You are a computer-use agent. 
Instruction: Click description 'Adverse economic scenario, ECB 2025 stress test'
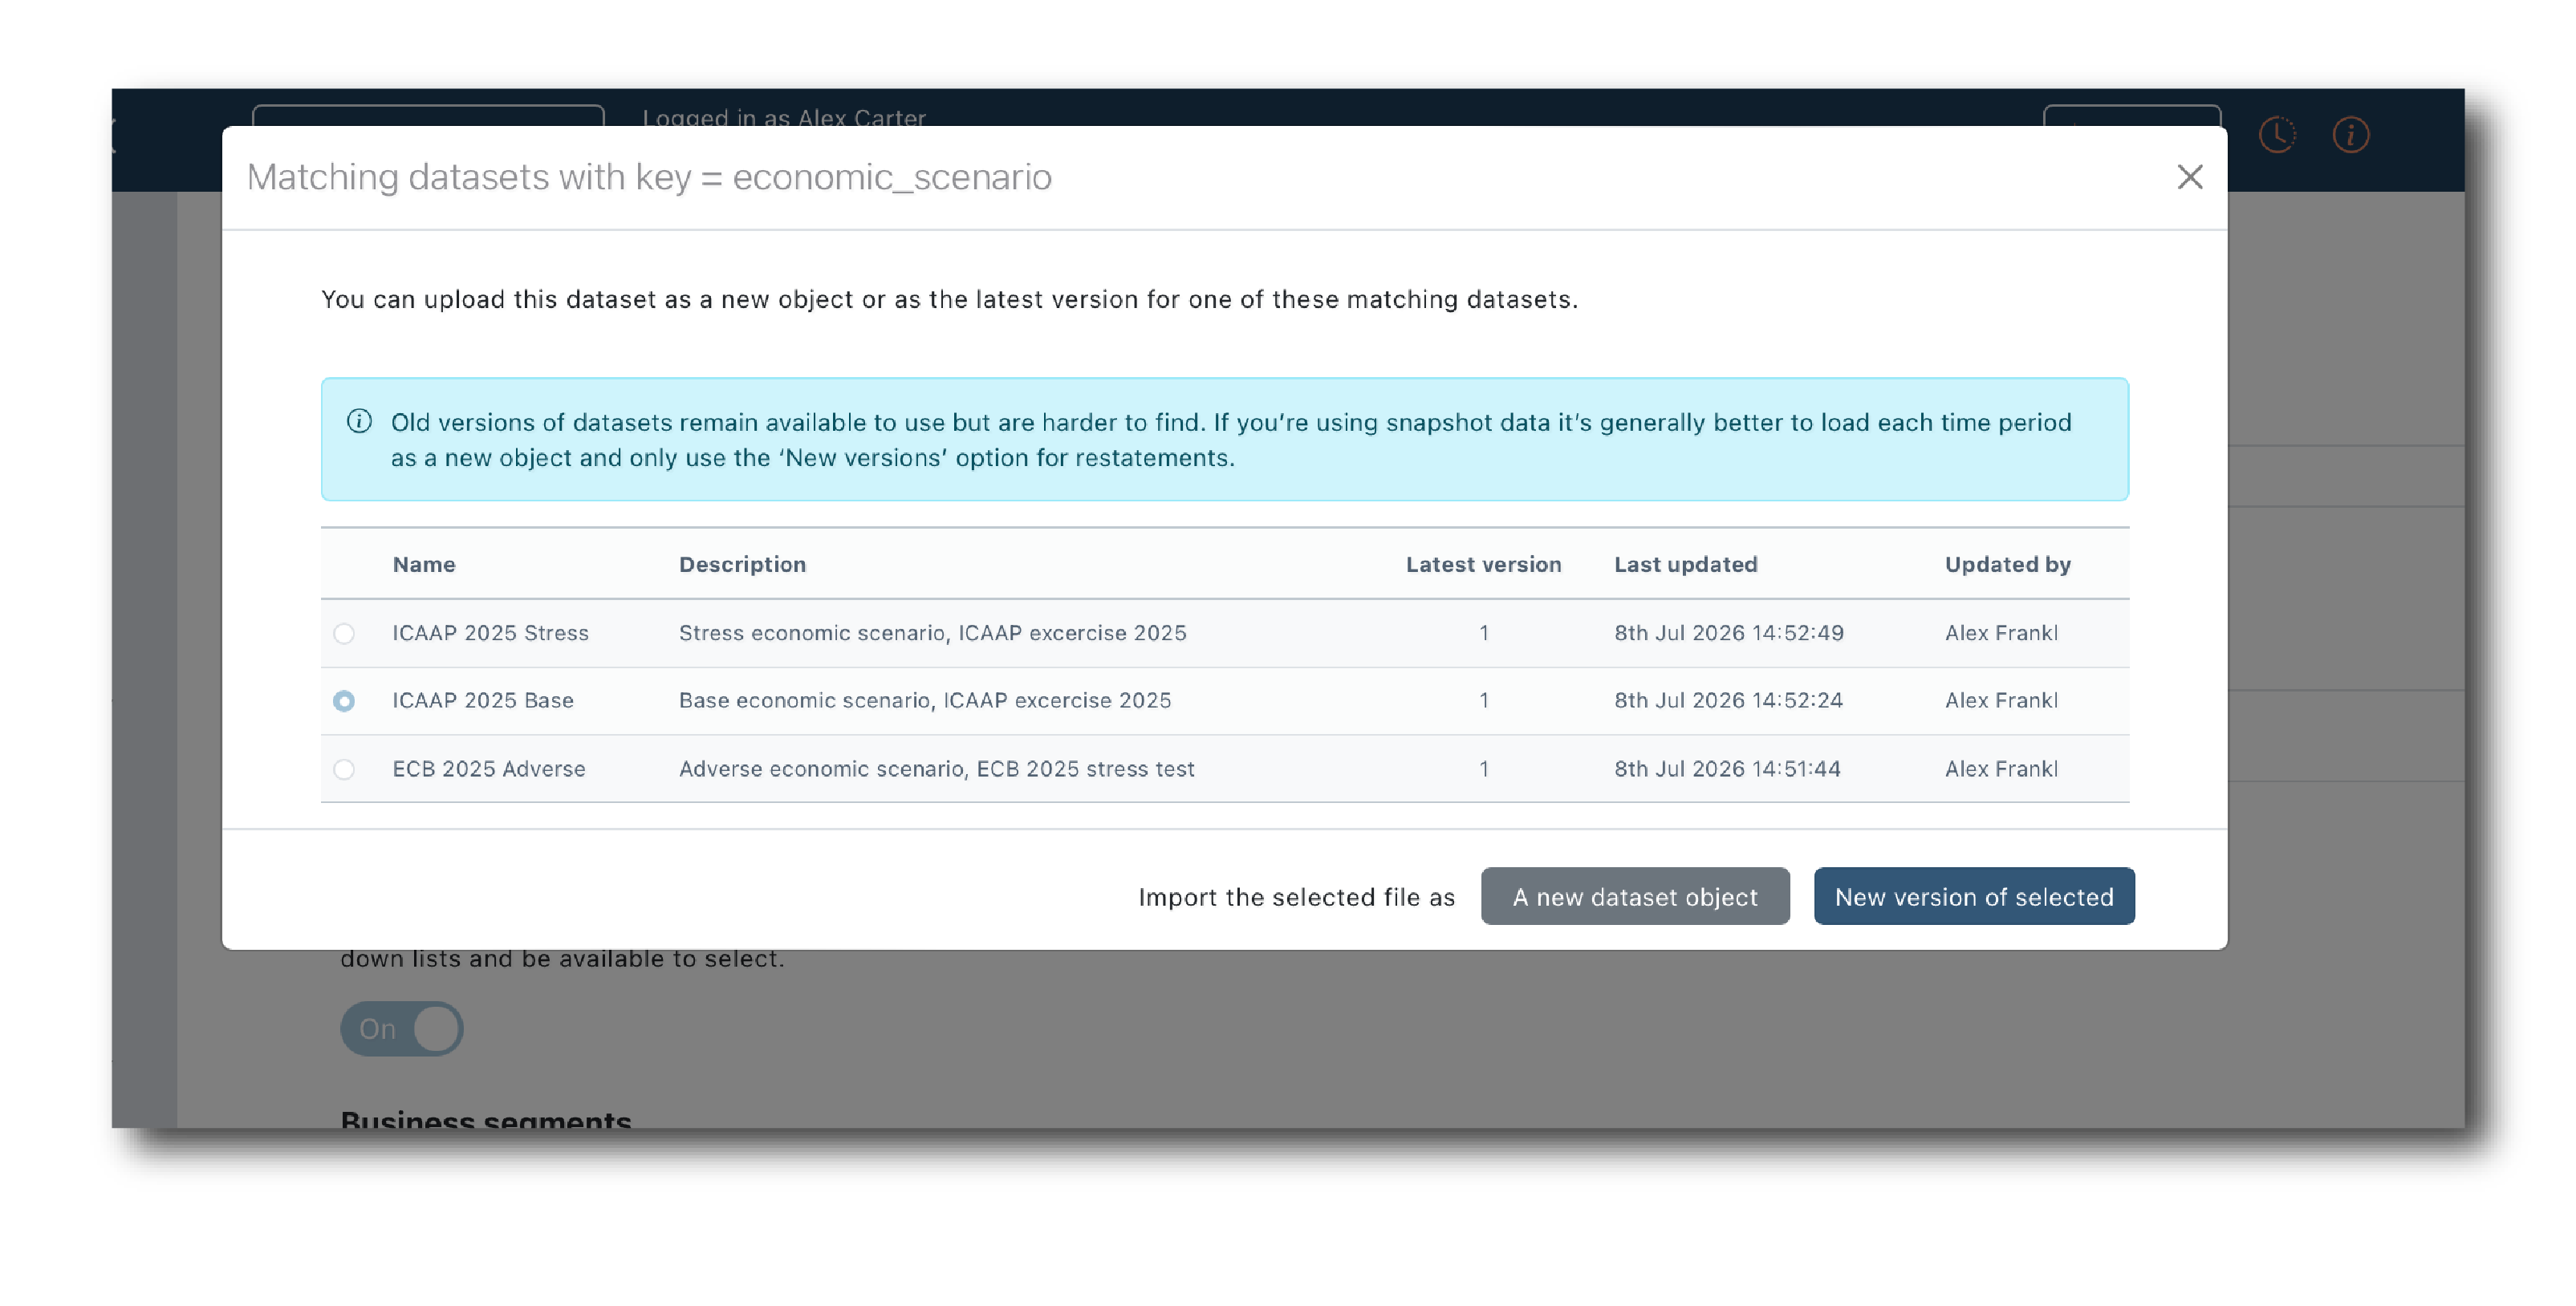pyautogui.click(x=937, y=769)
